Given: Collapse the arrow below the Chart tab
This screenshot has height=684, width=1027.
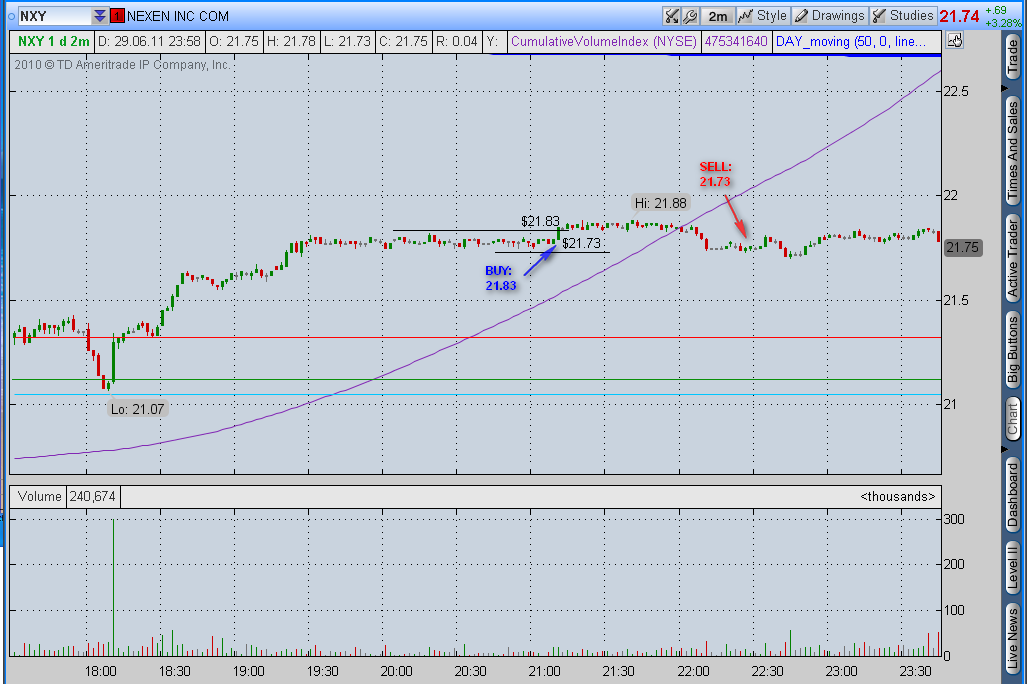Looking at the screenshot, I should point(1005,449).
